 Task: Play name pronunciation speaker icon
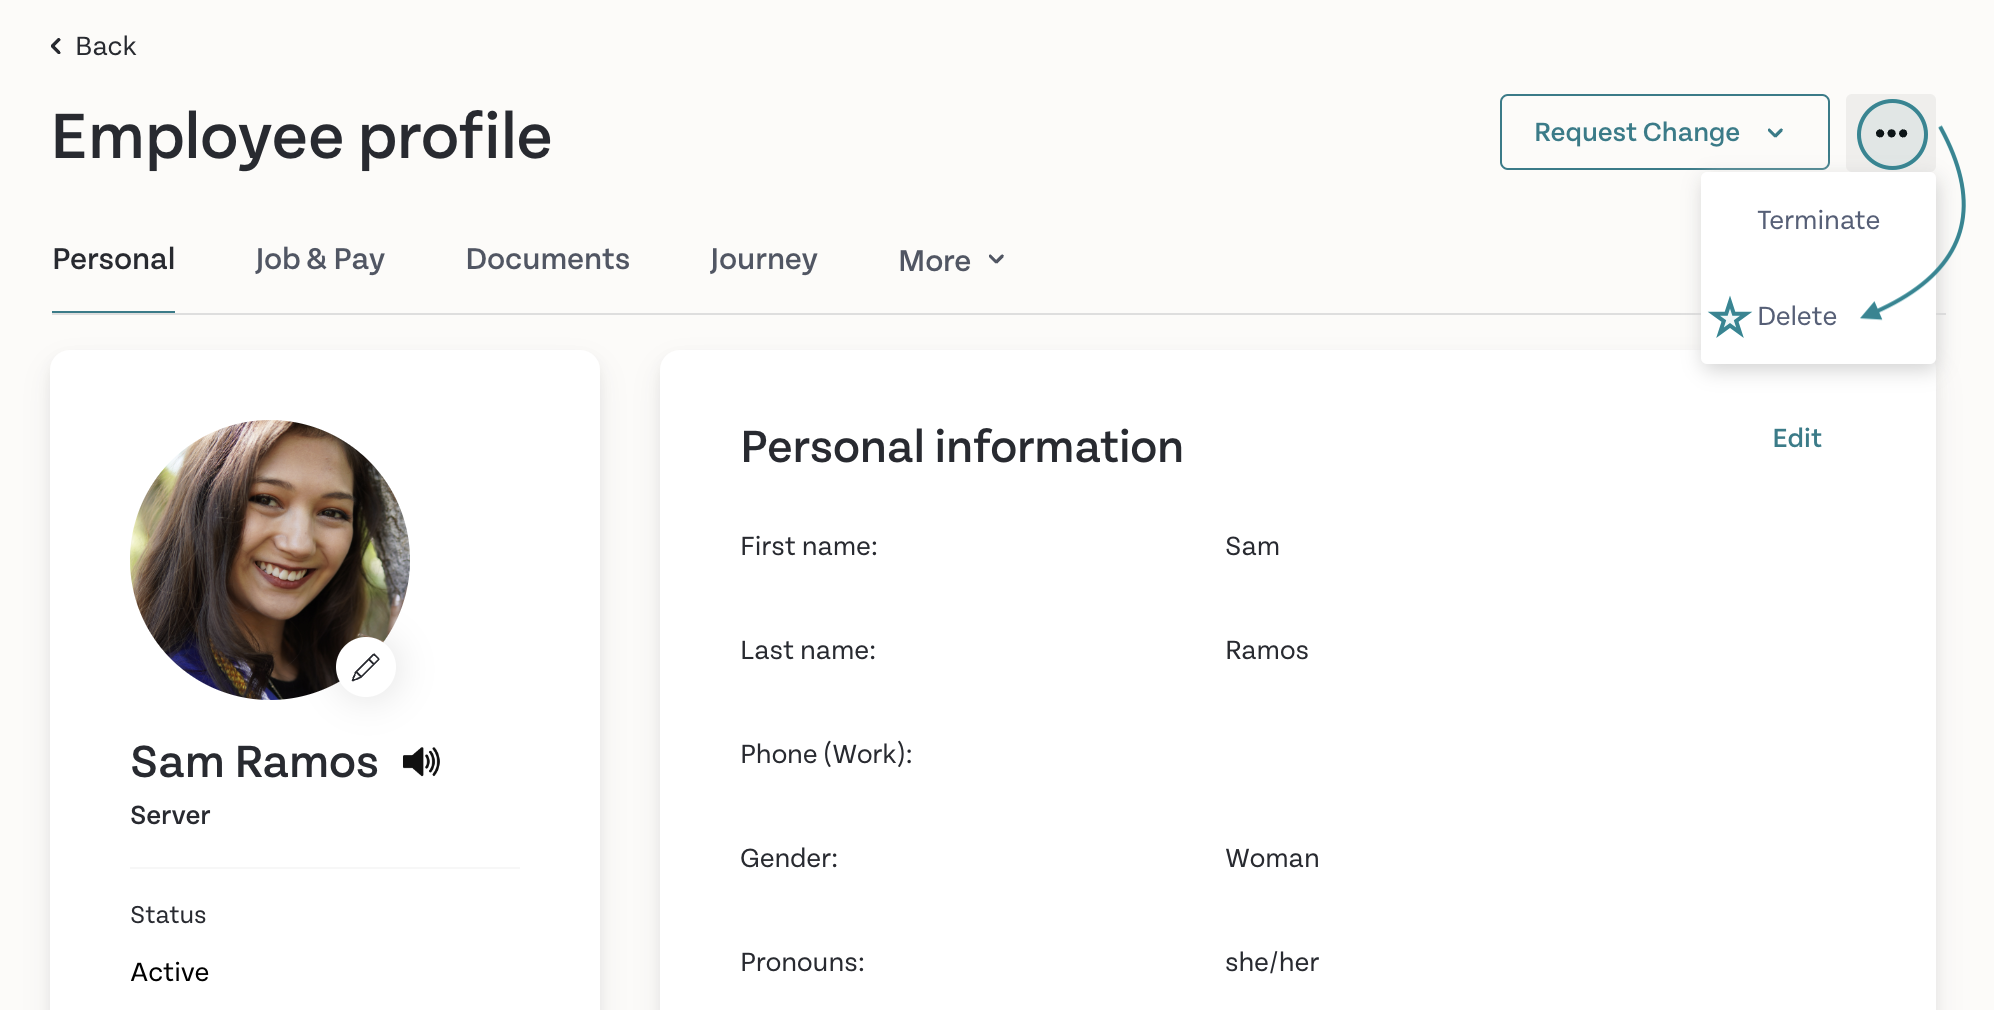tap(421, 762)
